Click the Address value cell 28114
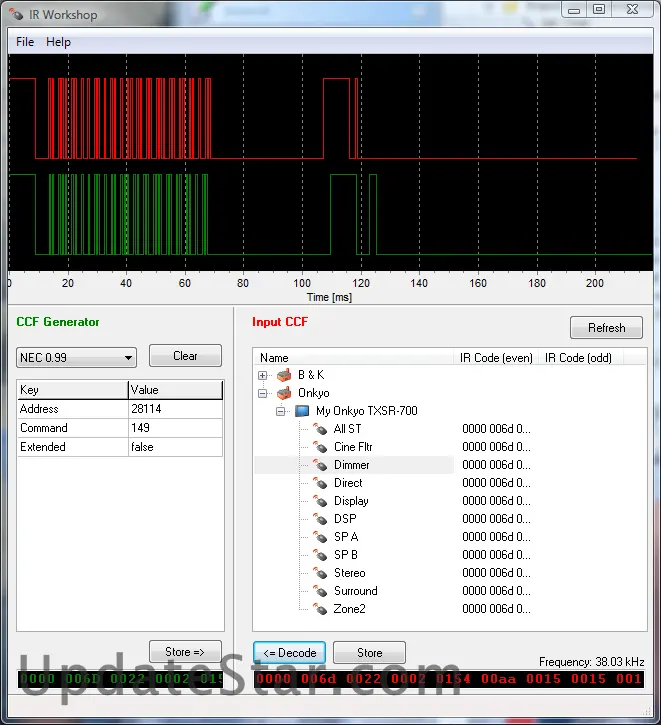 pyautogui.click(x=174, y=409)
